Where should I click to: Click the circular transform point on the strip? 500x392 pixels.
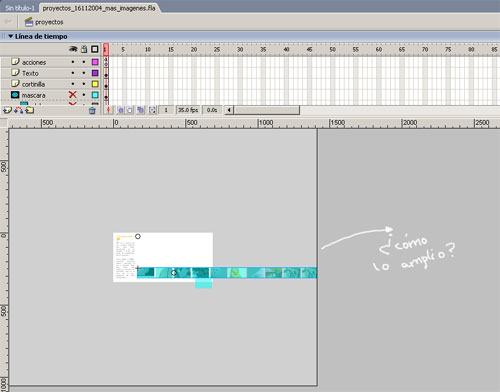tap(174, 273)
